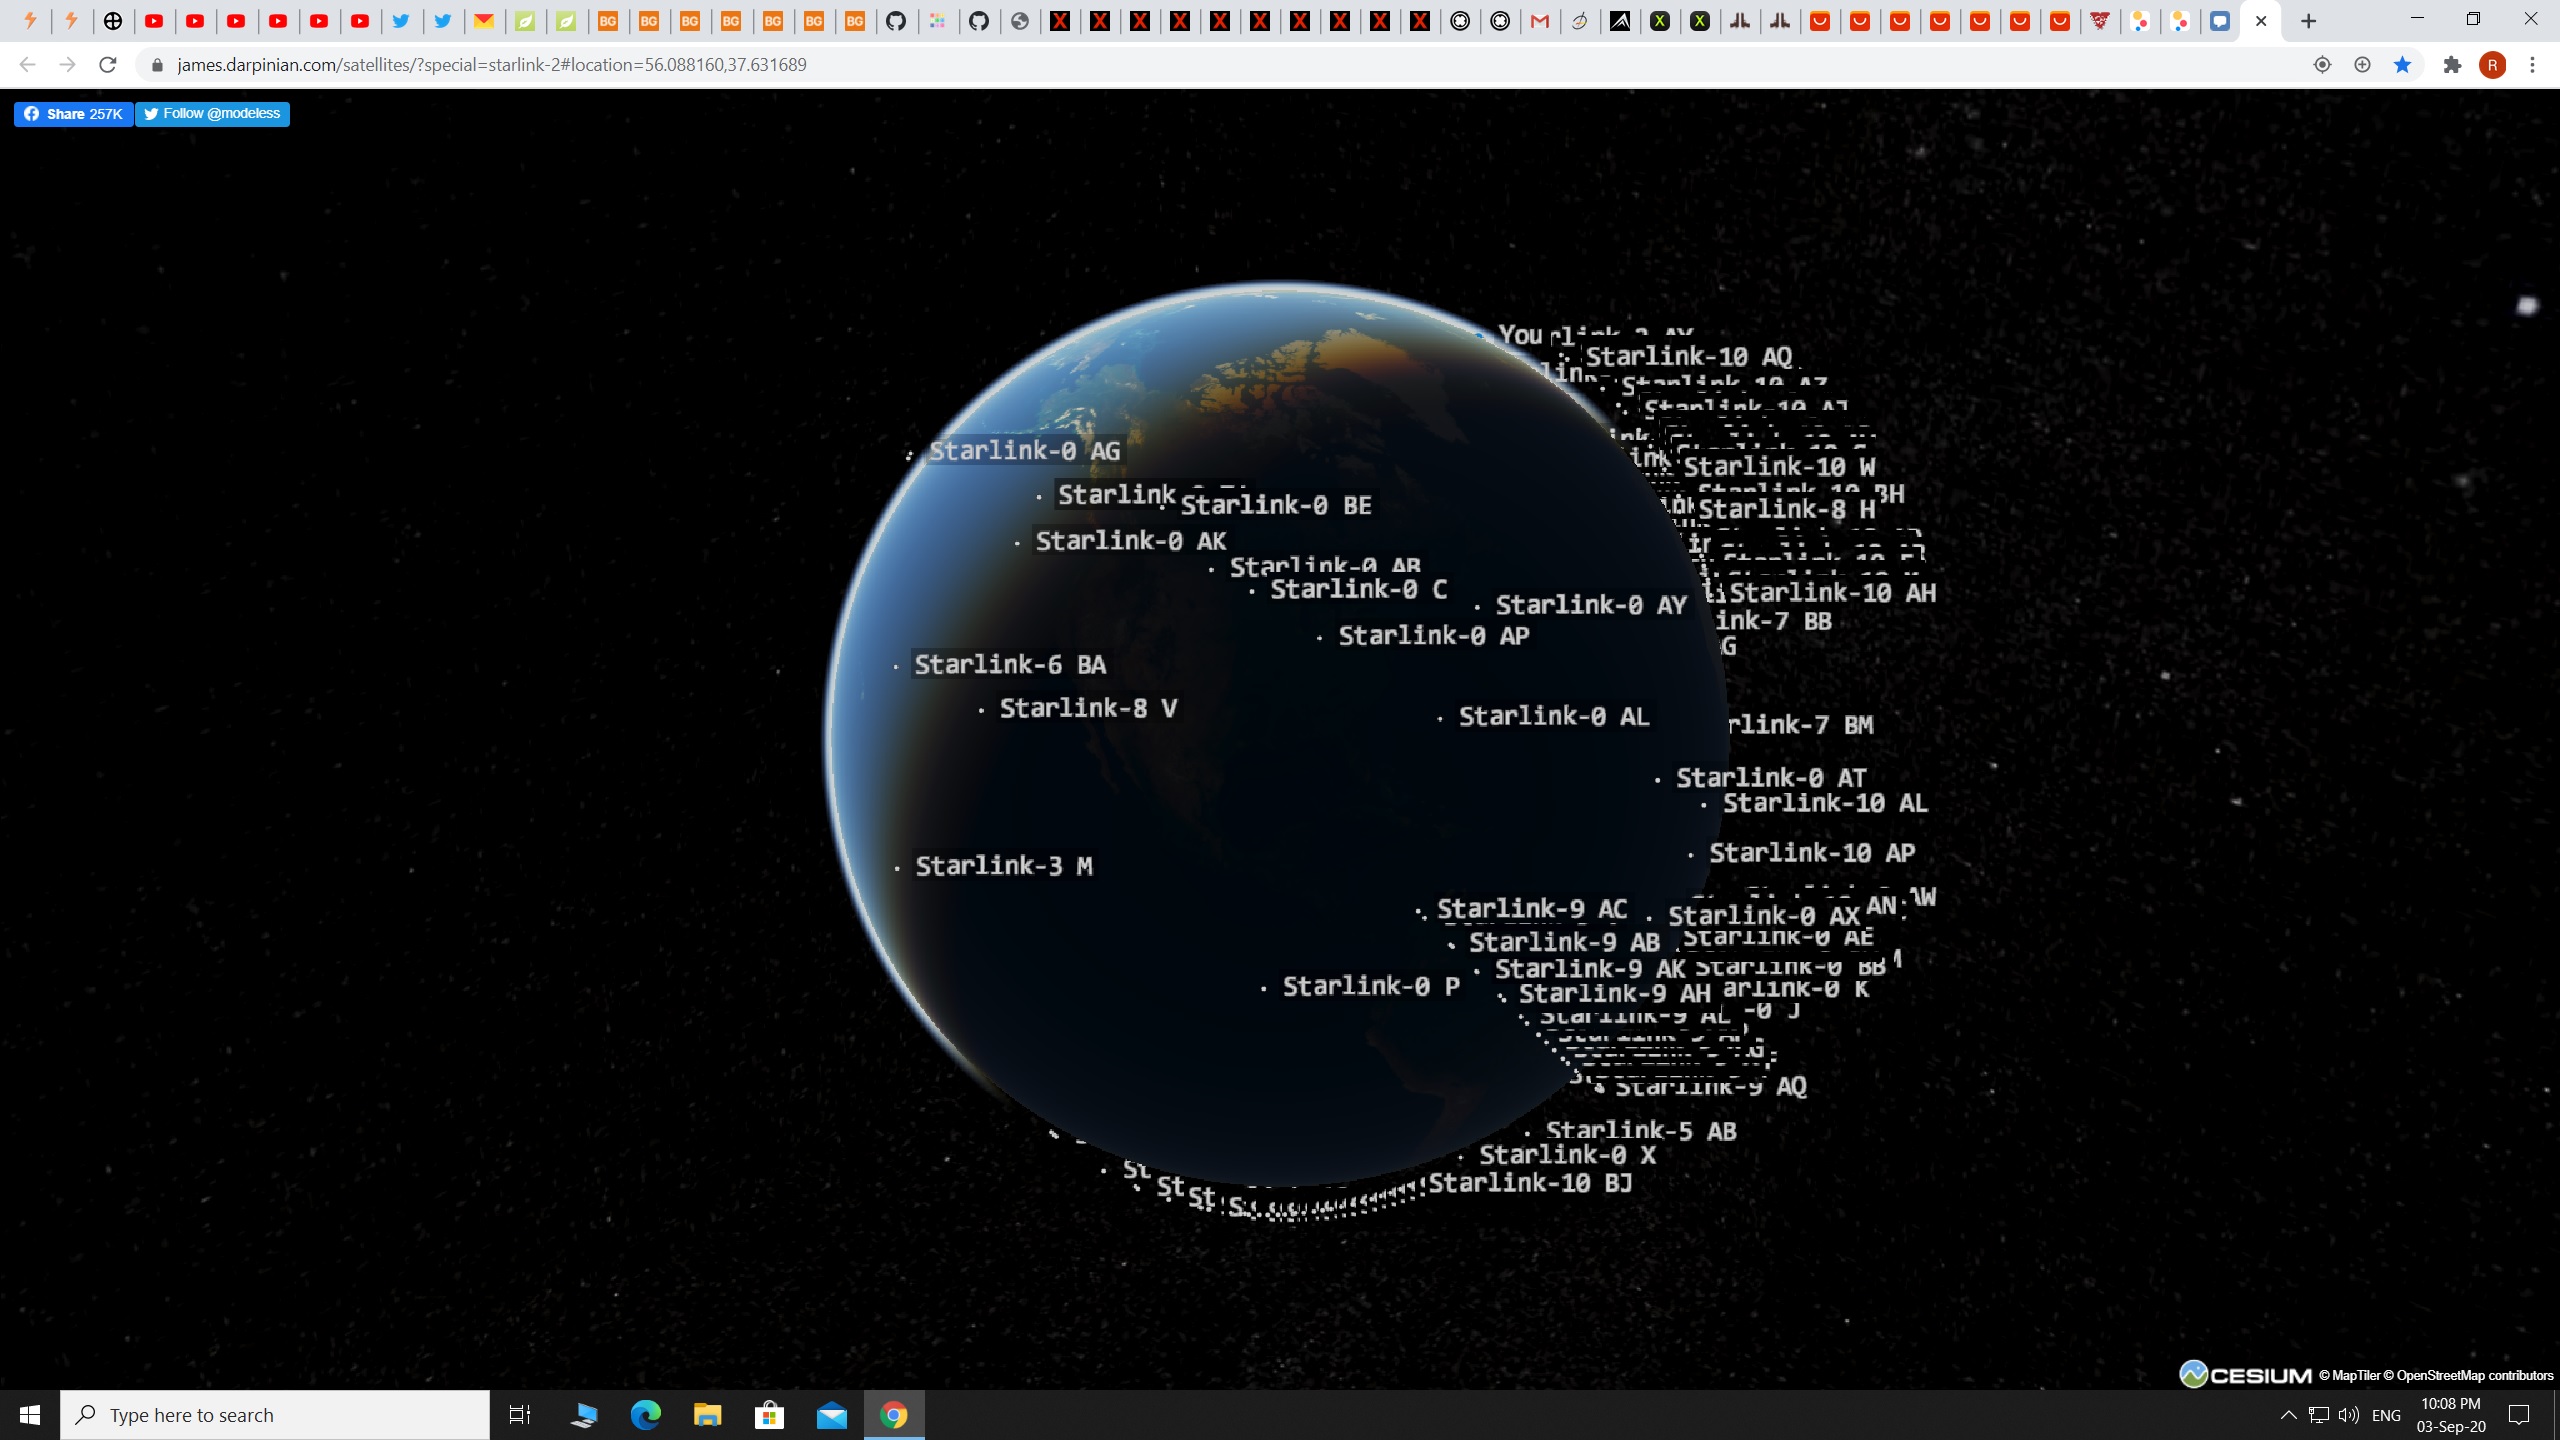Select the Starlink-10 AP satellite label
2560x1440 pixels.
pos(1812,853)
